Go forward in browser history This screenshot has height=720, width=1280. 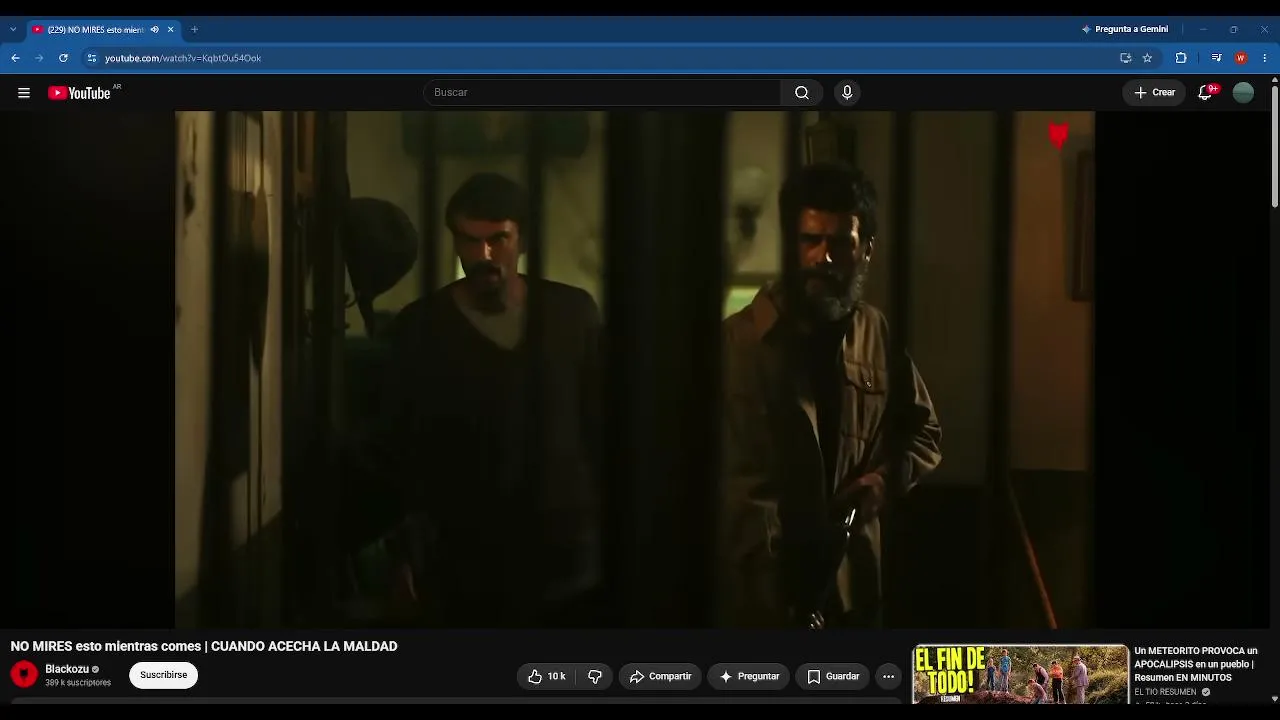click(x=39, y=58)
